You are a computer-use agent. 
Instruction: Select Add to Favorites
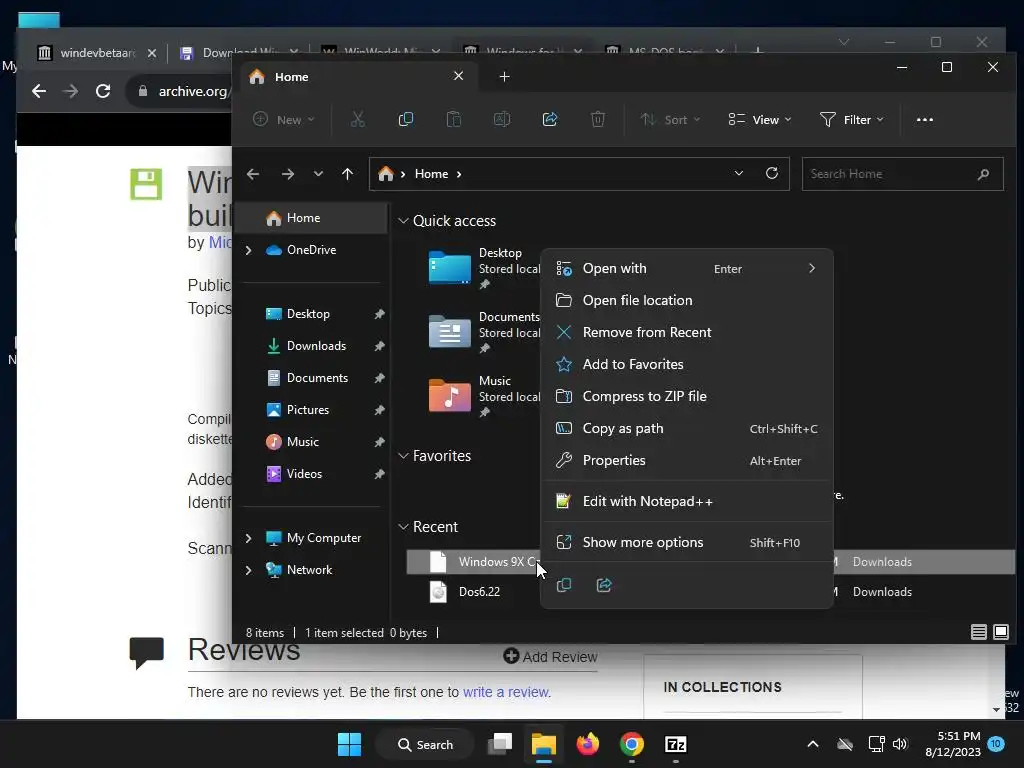click(686, 364)
